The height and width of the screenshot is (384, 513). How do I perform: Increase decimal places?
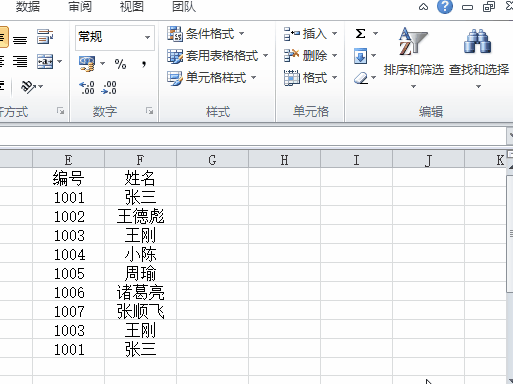click(x=87, y=88)
